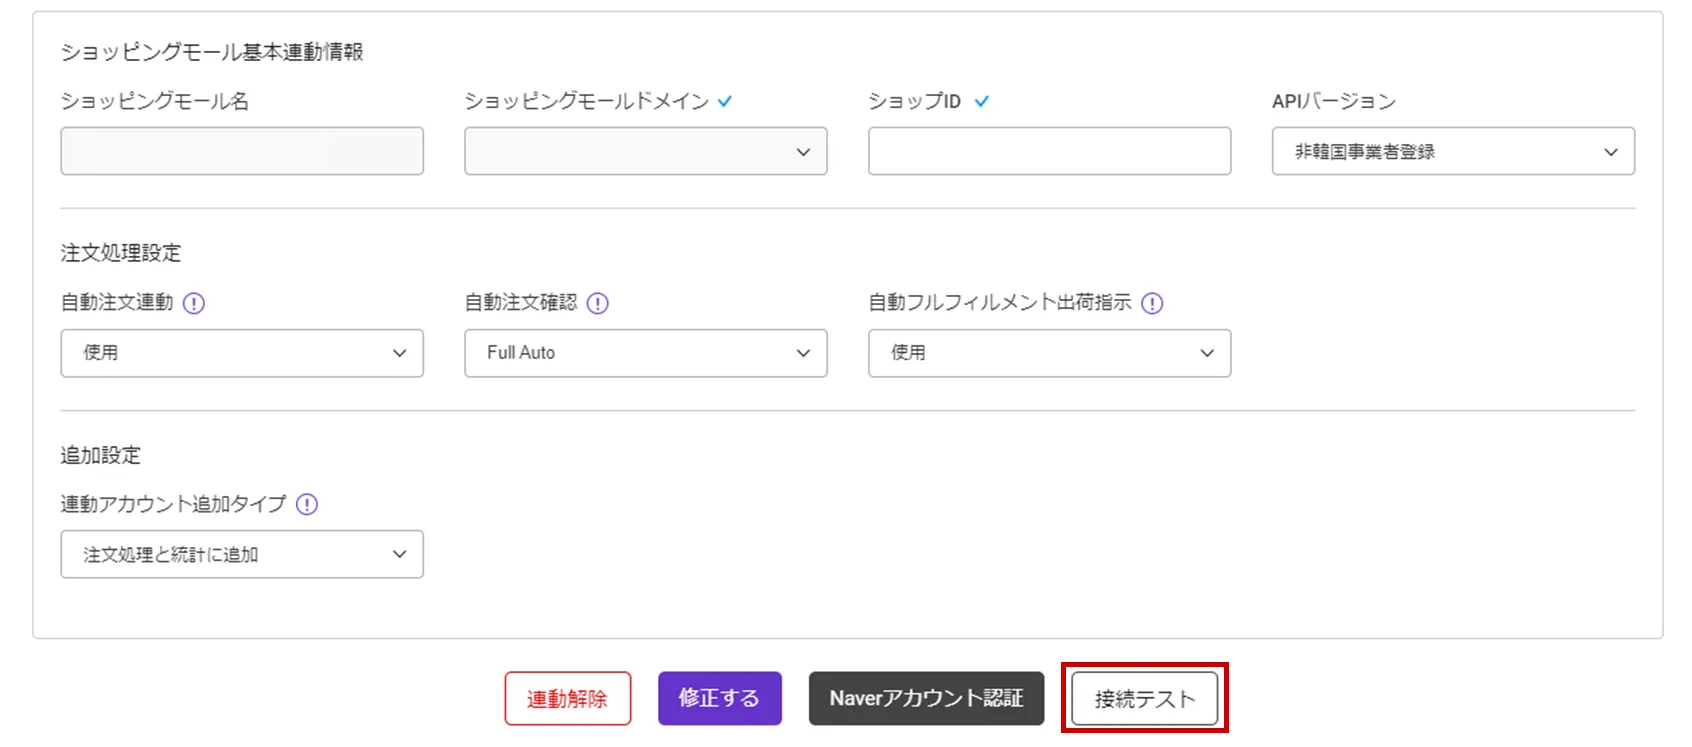1692x747 pixels.
Task: Click blue checkmark beside ショップID
Action: [982, 101]
